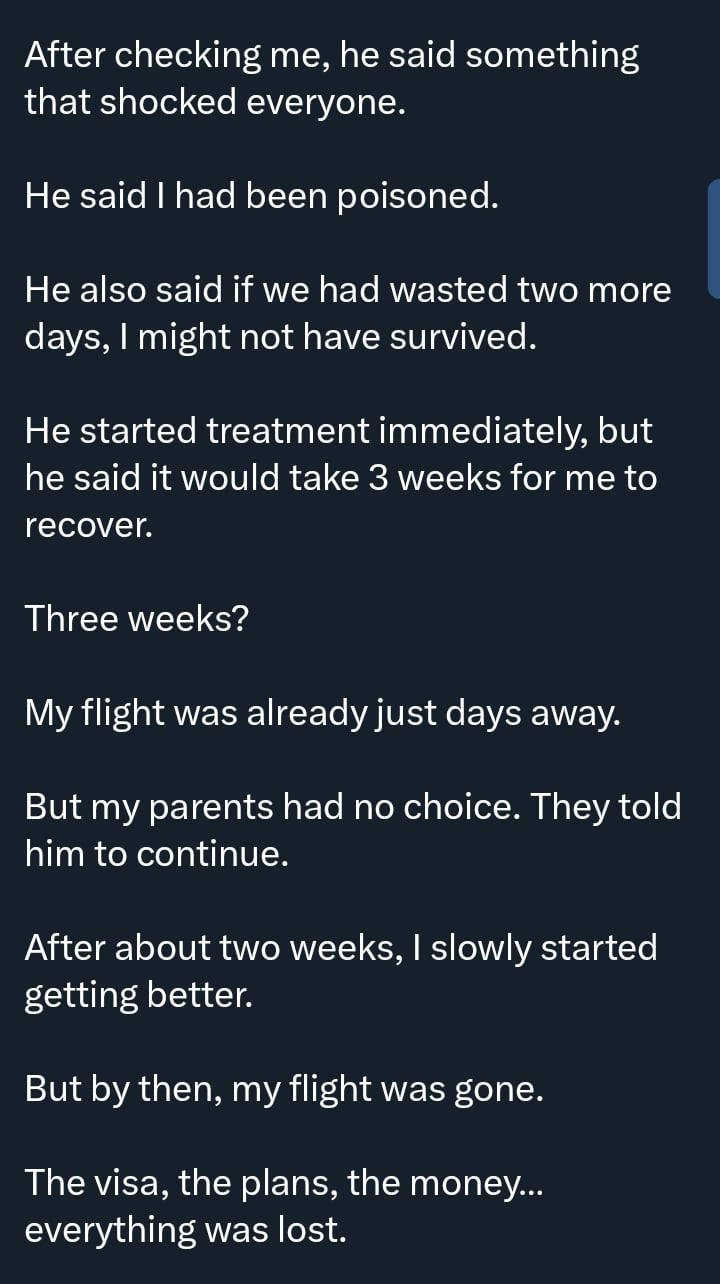Click the scrollbar handle on the right edge
Viewport: 720px width, 1284px height.
pos(714,238)
